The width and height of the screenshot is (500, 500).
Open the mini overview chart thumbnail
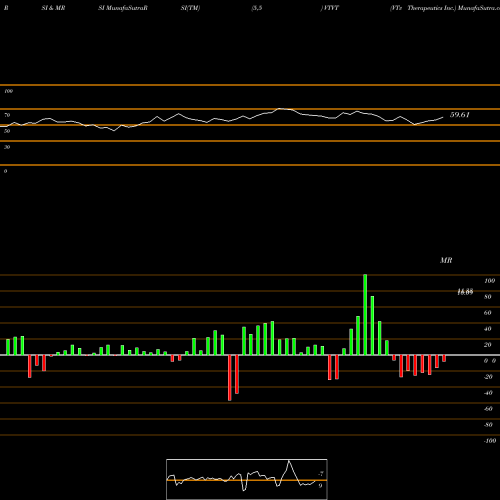247,479
